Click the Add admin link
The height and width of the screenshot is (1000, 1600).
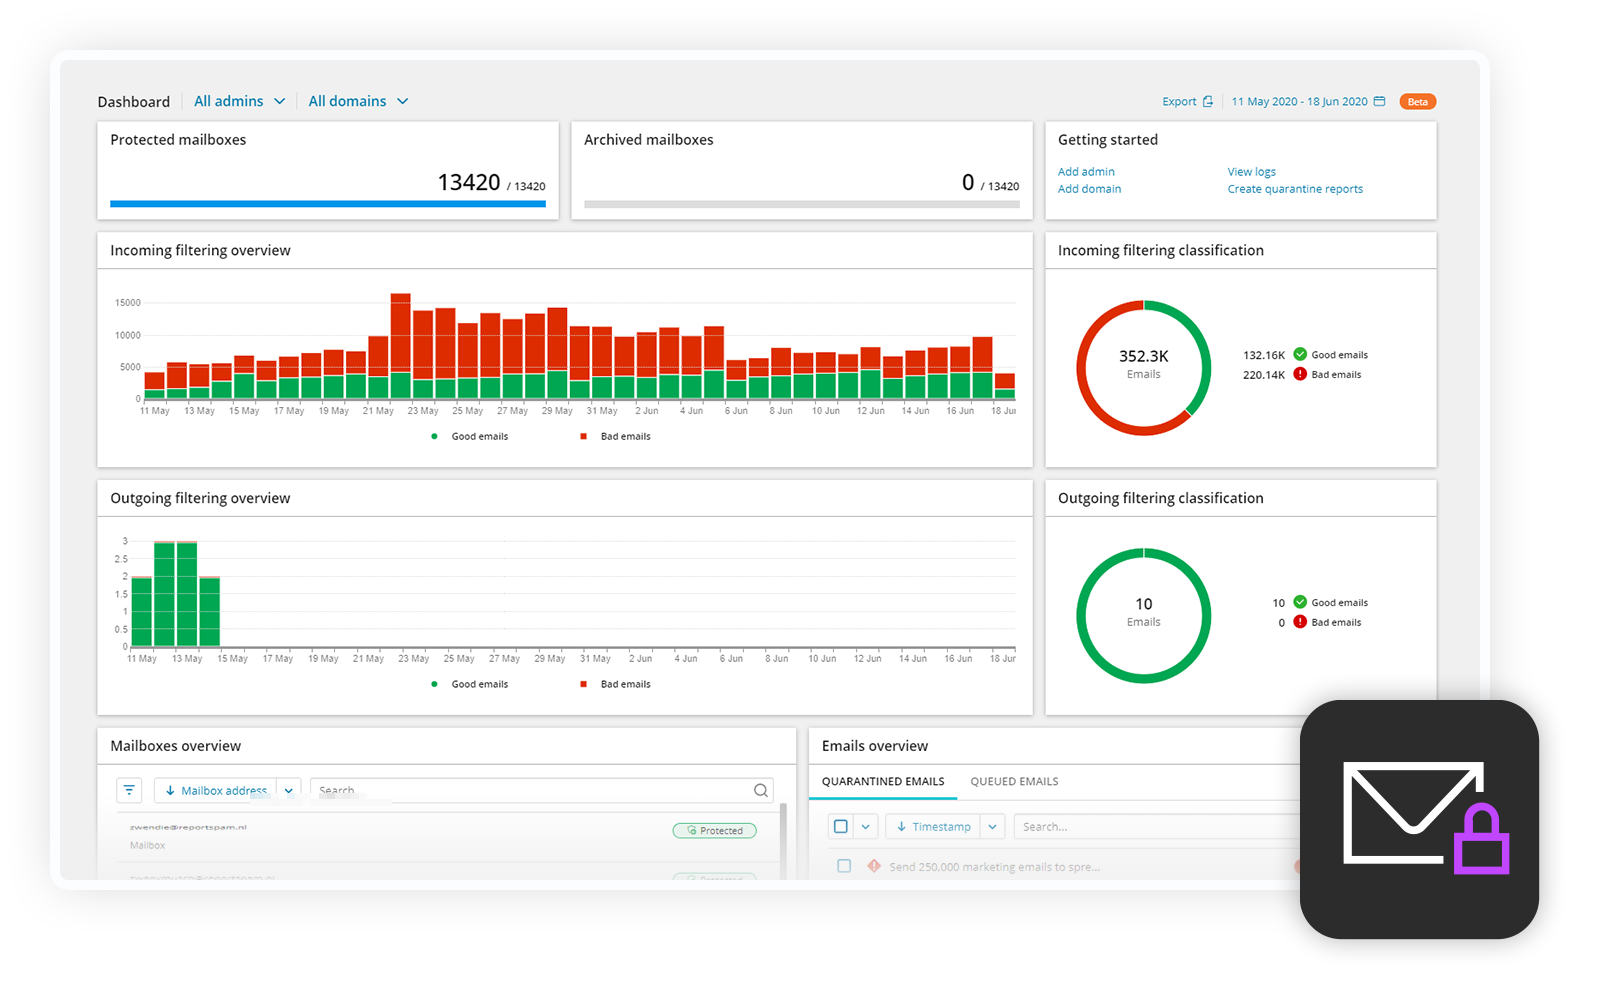click(x=1086, y=172)
